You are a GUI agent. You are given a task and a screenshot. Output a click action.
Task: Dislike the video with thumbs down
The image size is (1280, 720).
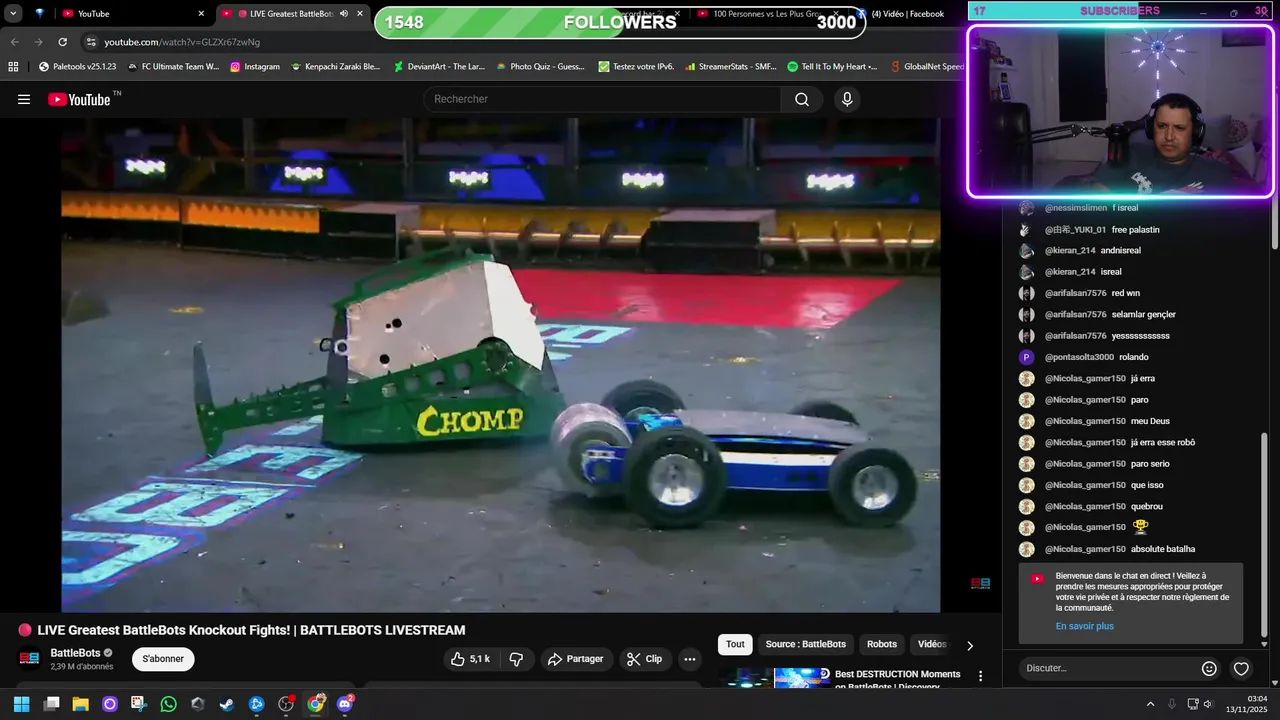pyautogui.click(x=516, y=659)
